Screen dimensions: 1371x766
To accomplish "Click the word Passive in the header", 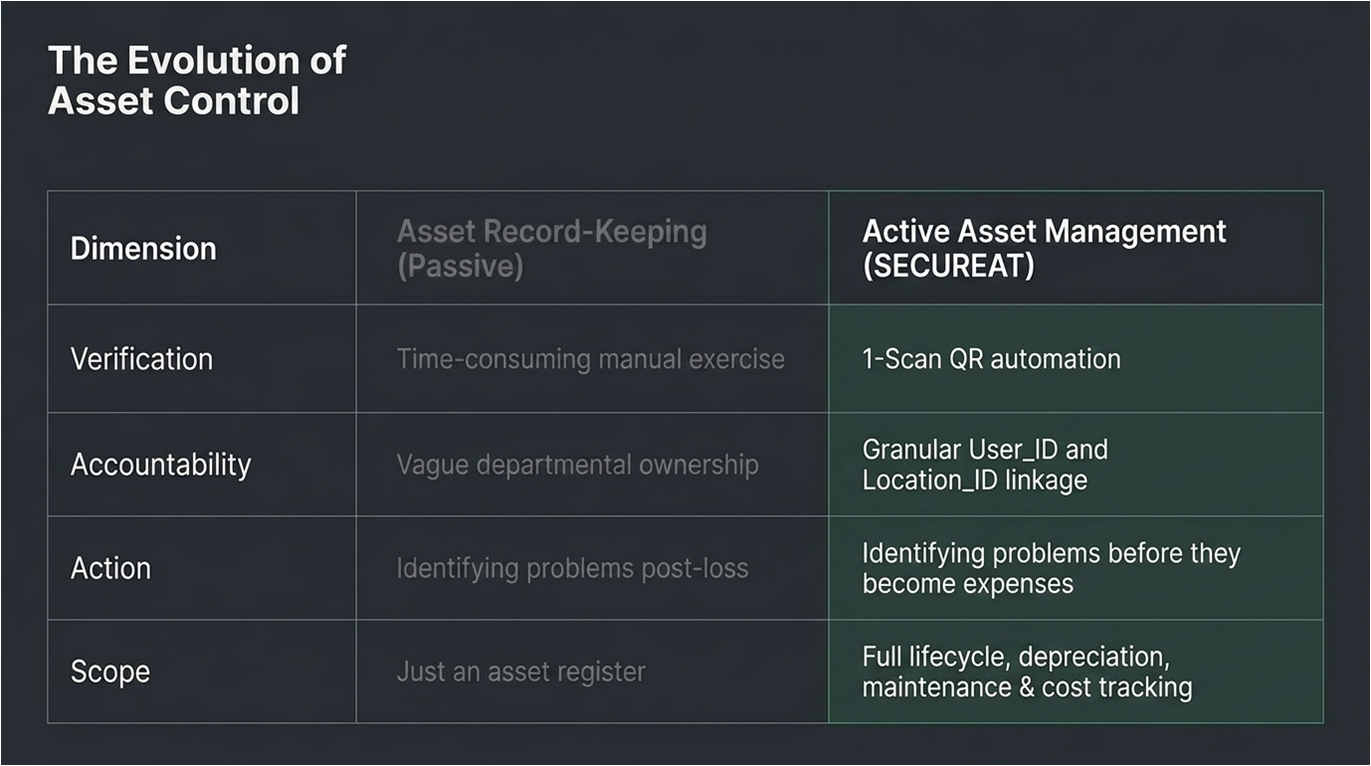I will coord(460,268).
